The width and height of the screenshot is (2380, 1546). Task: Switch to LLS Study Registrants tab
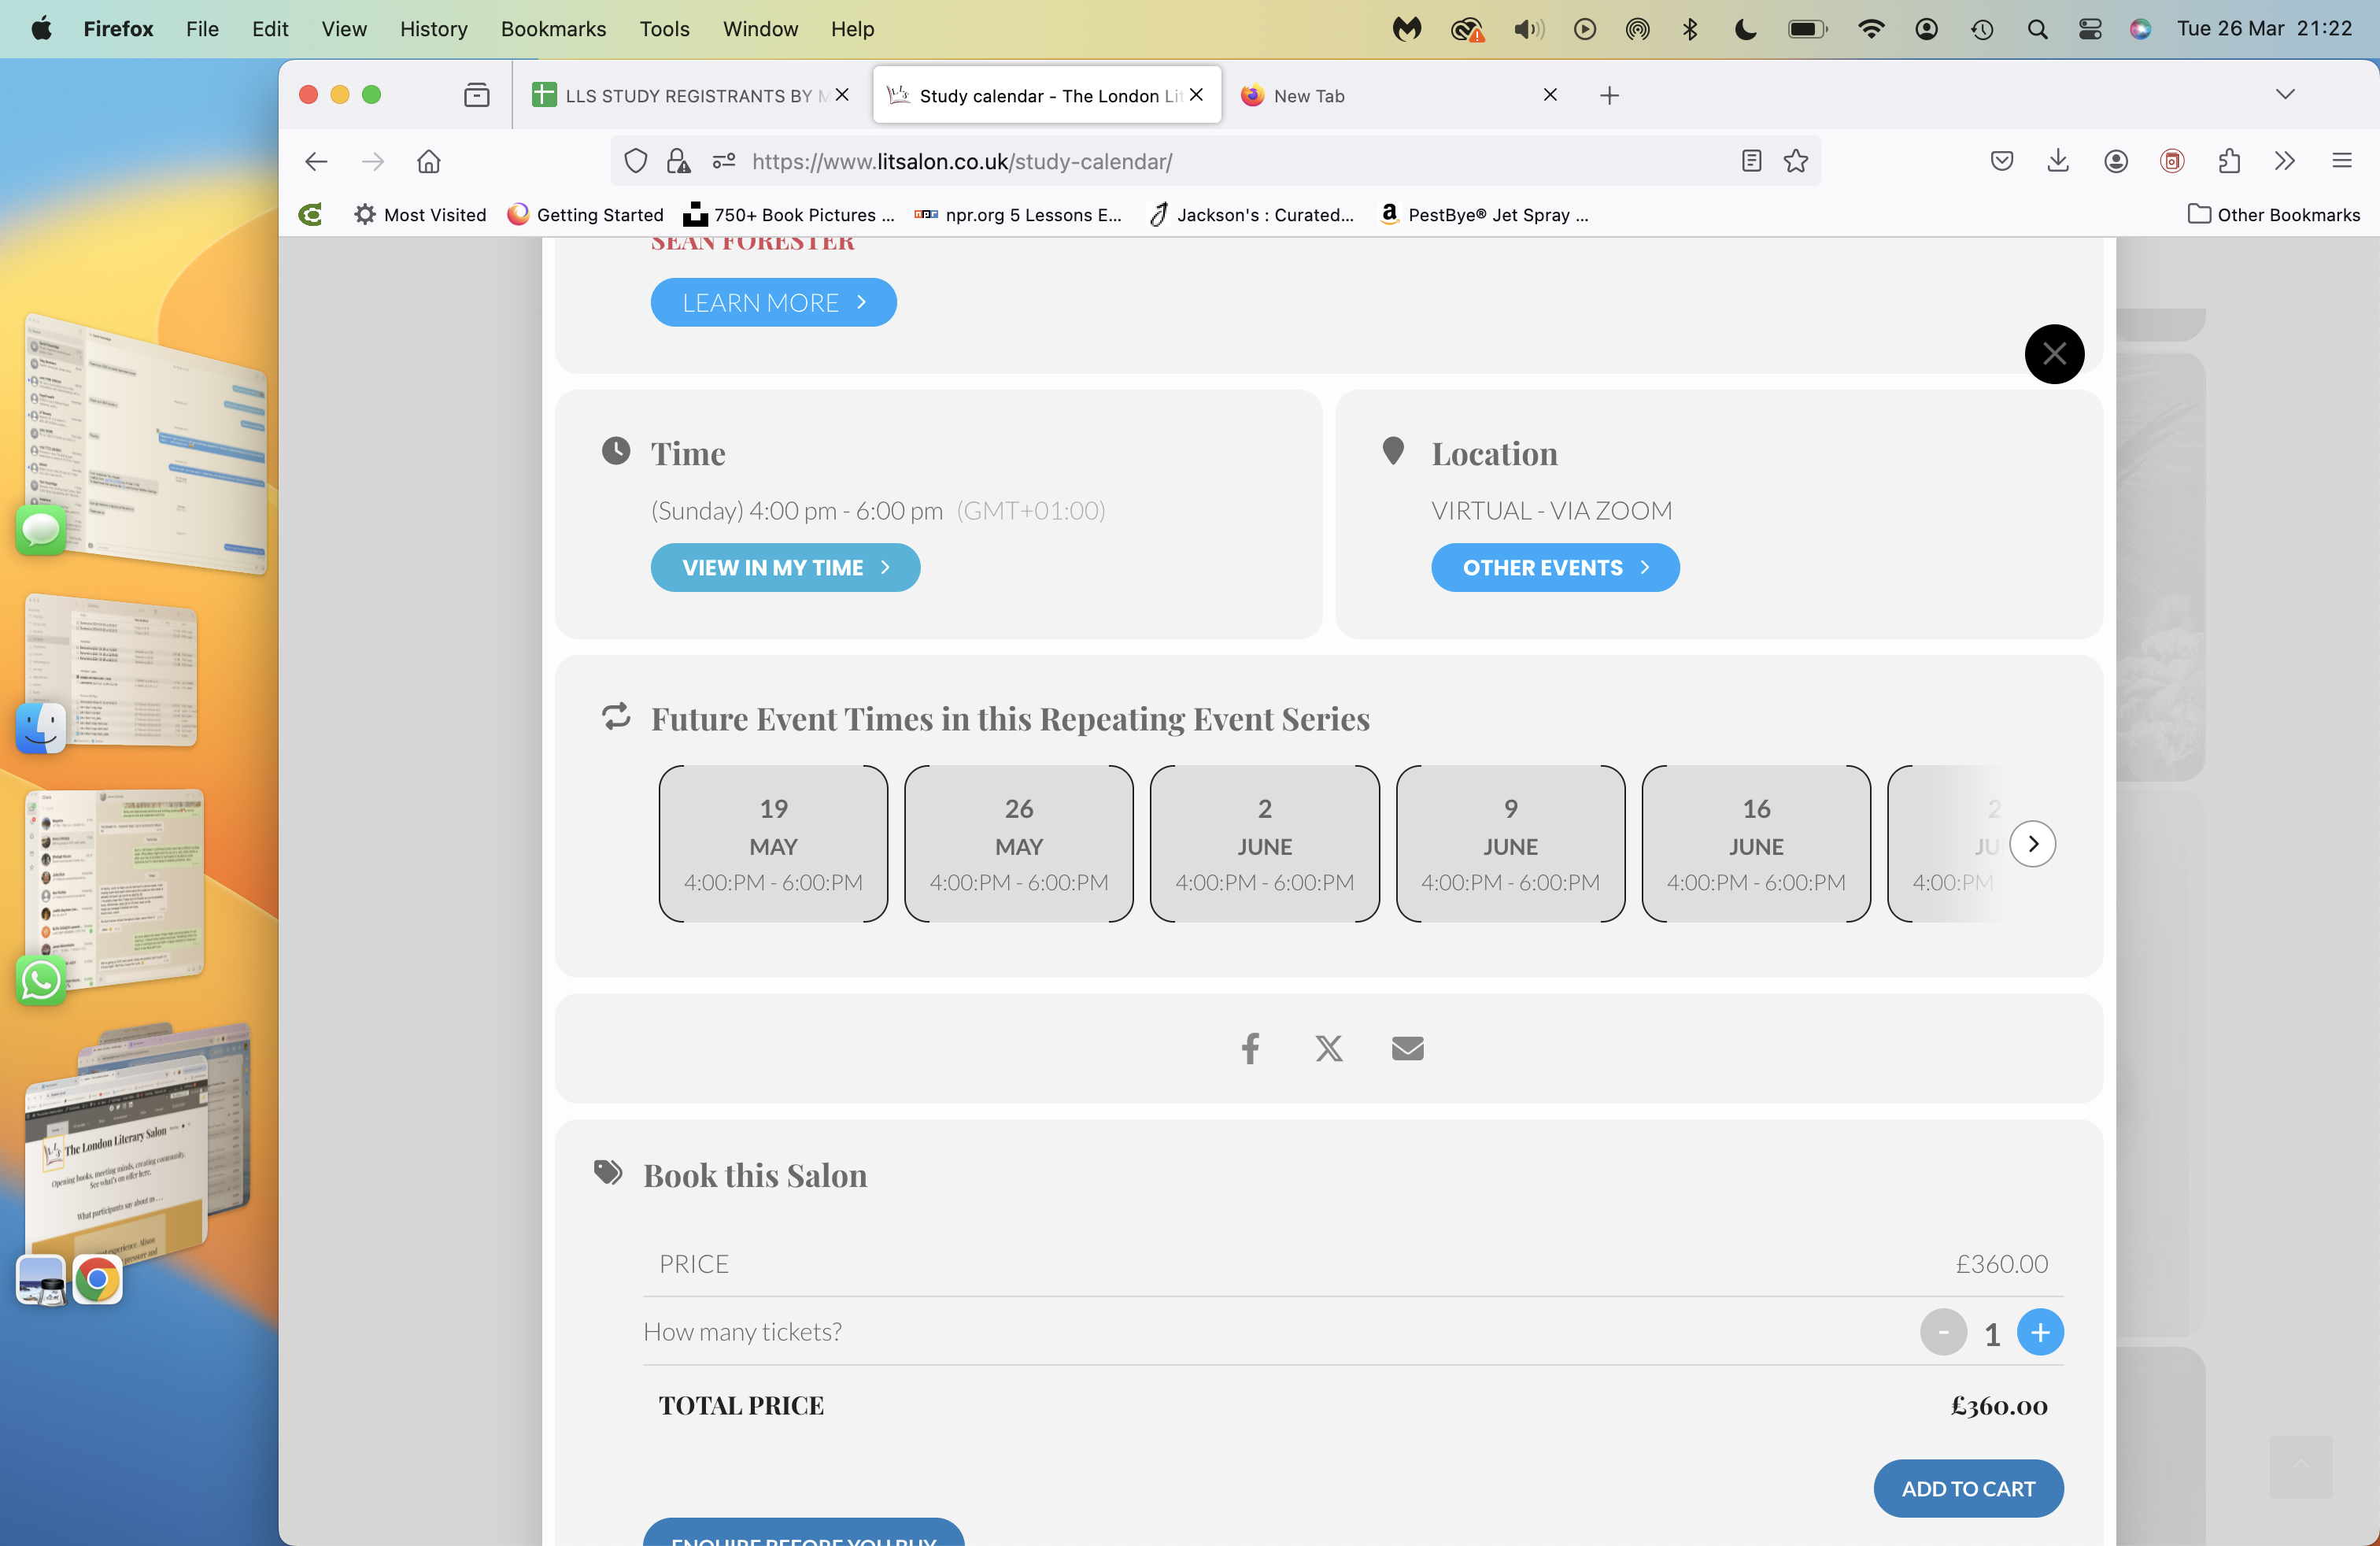click(690, 95)
